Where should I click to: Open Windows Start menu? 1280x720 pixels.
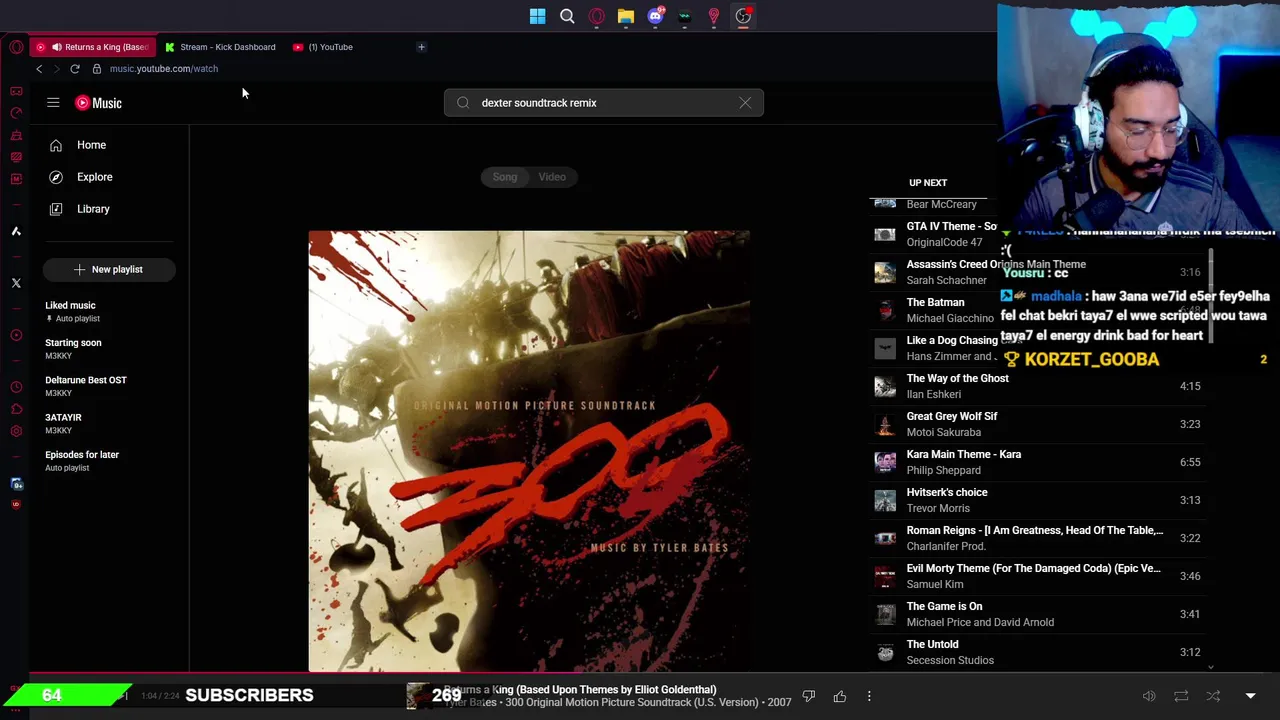[x=538, y=16]
